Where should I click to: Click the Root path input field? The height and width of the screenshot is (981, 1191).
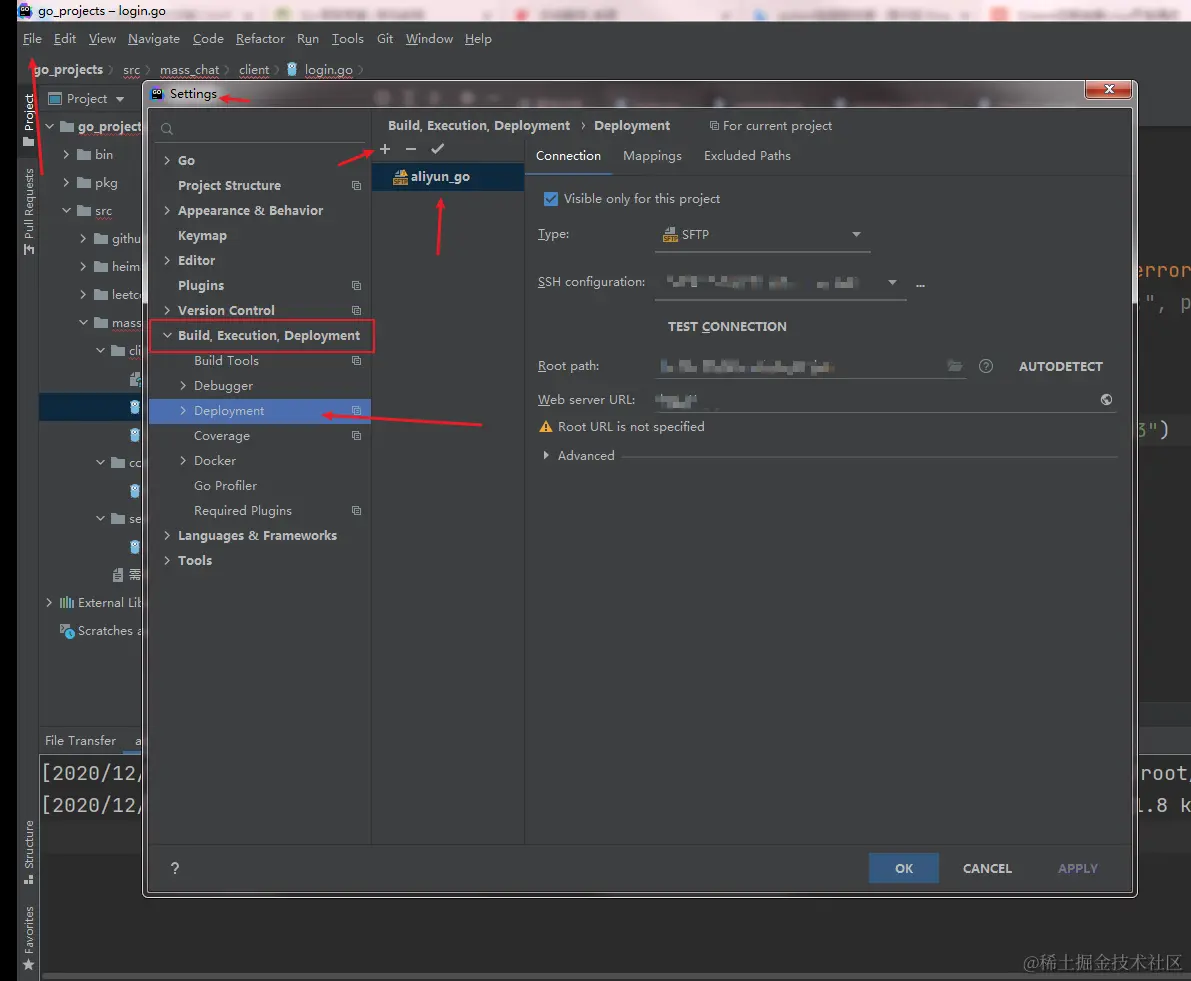coord(800,367)
